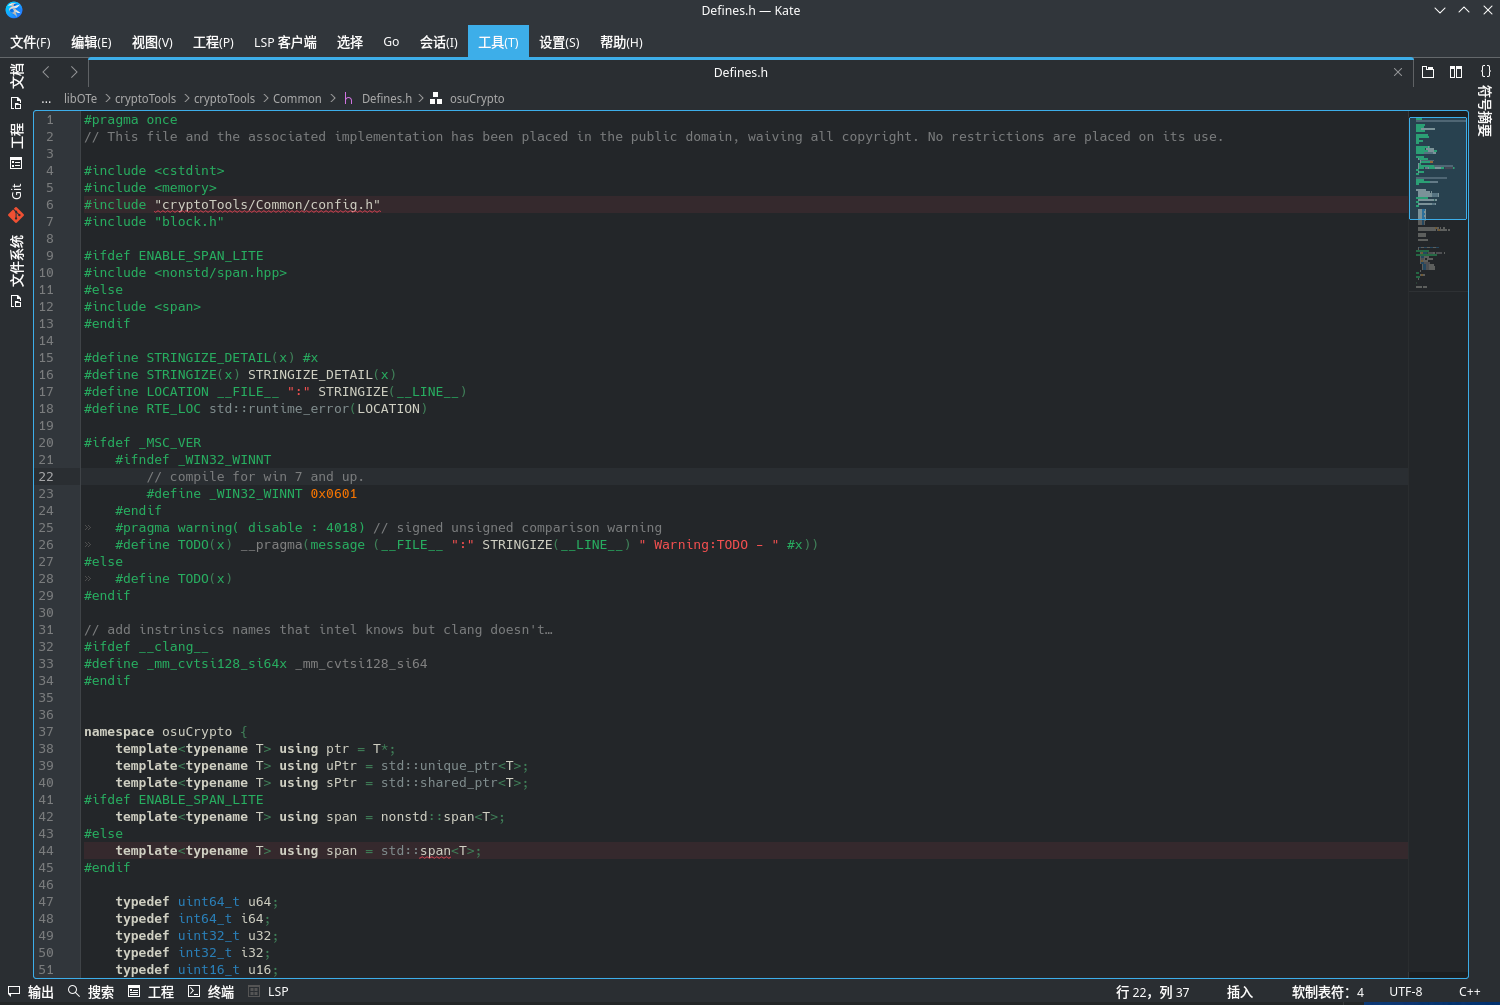Open the 设置(S) menu
This screenshot has width=1500, height=1005.
pos(559,42)
